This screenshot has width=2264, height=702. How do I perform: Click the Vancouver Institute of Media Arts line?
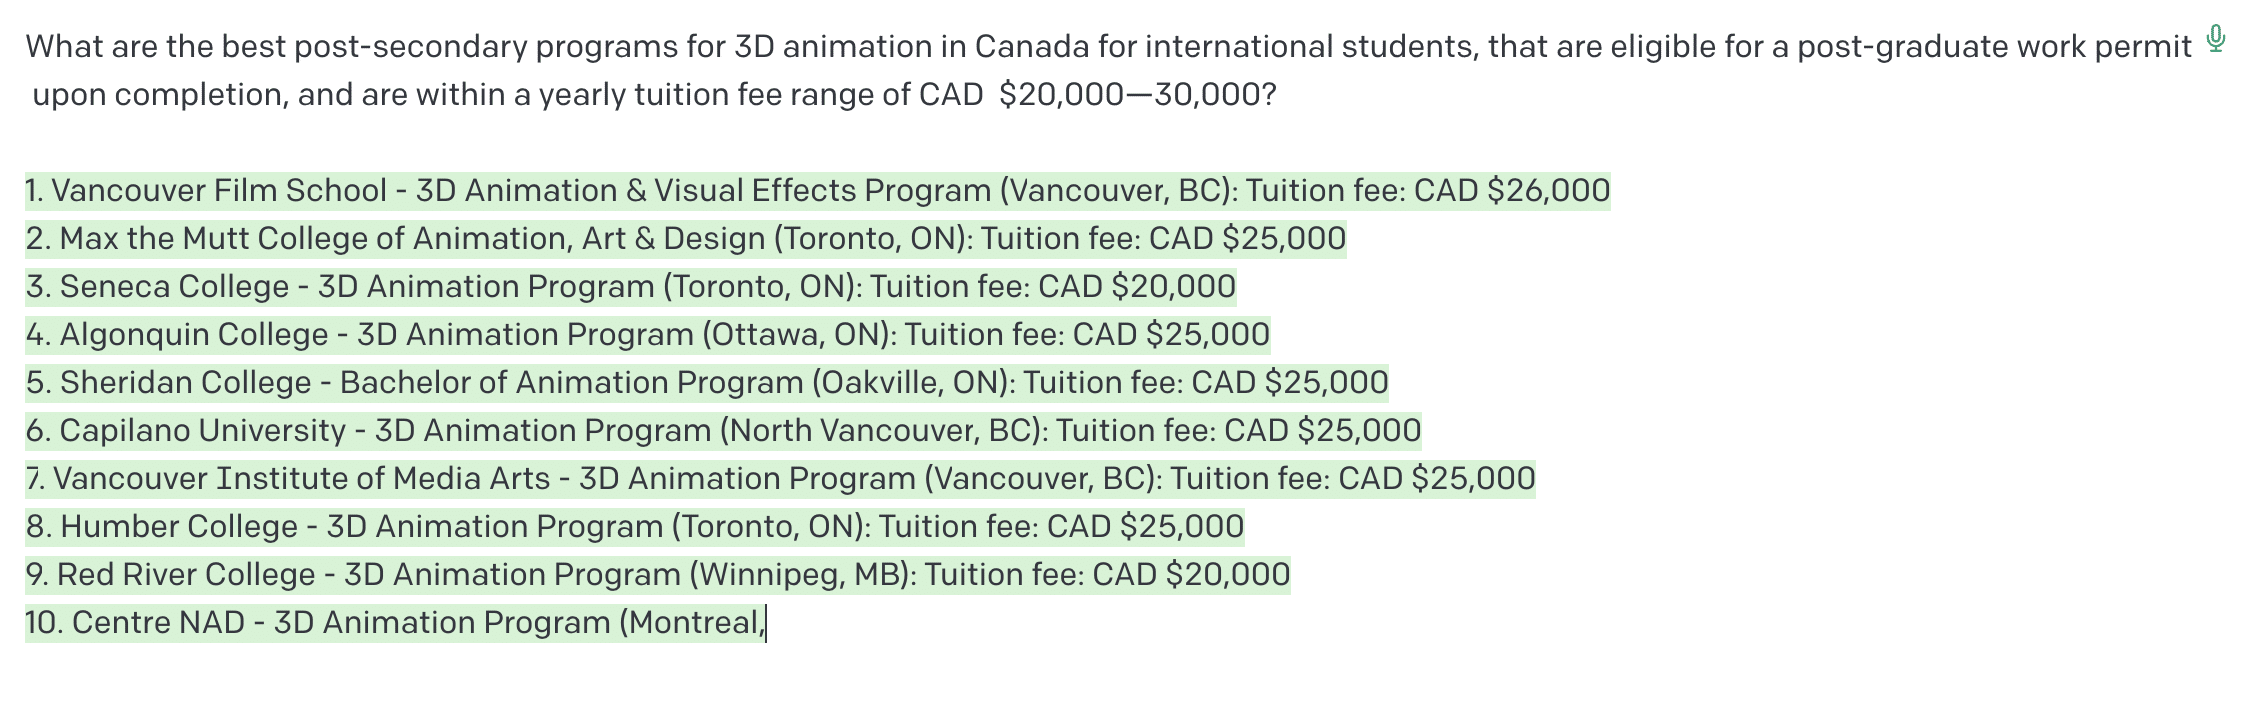pos(780,479)
